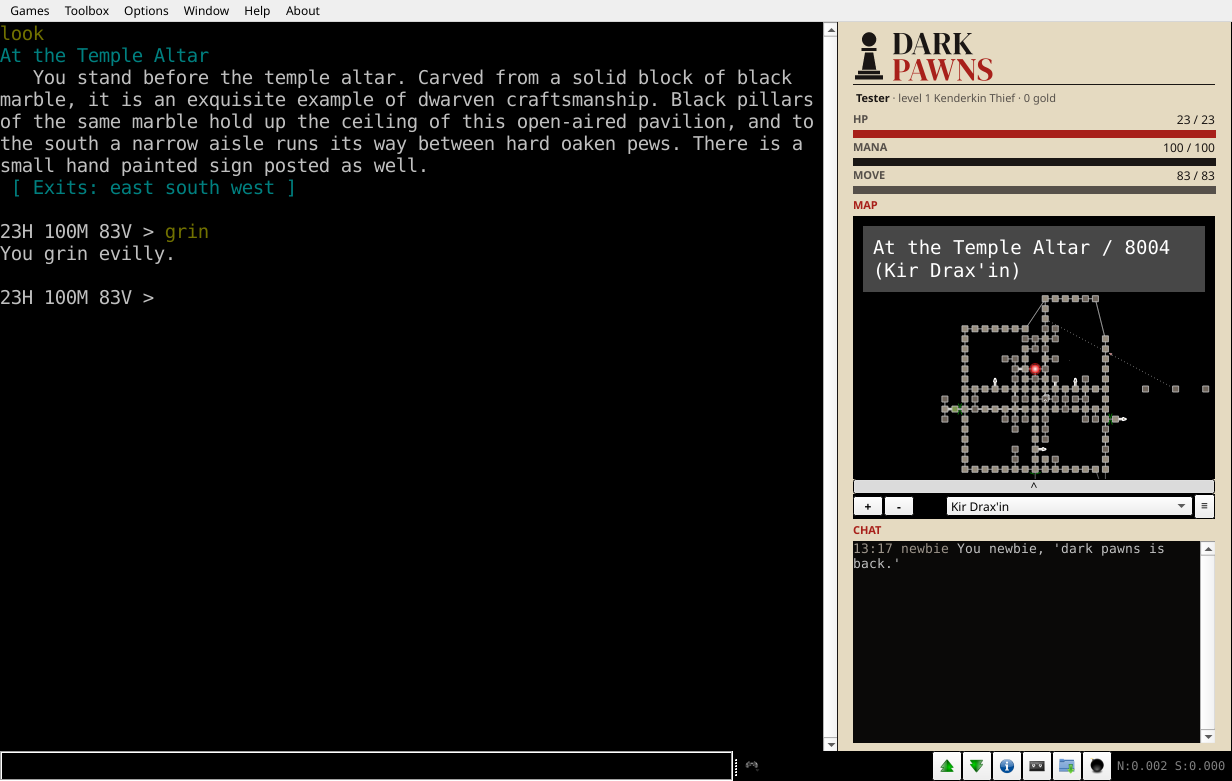Screen dimensions: 1232x781
Task: Click the '[ Exits: east south west ]' line
Action: point(153,188)
